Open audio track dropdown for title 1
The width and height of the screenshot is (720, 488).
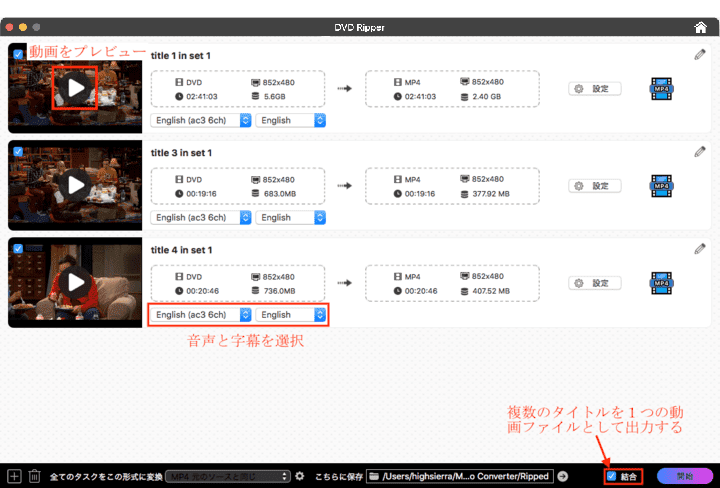tap(201, 120)
